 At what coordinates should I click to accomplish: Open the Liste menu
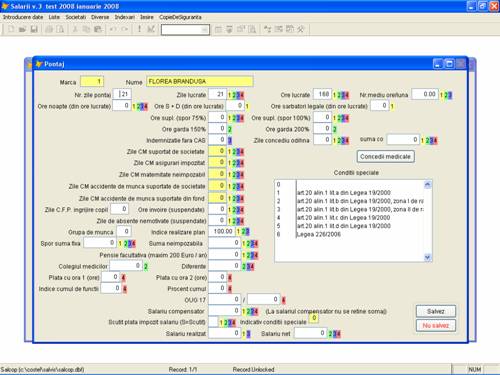click(54, 17)
